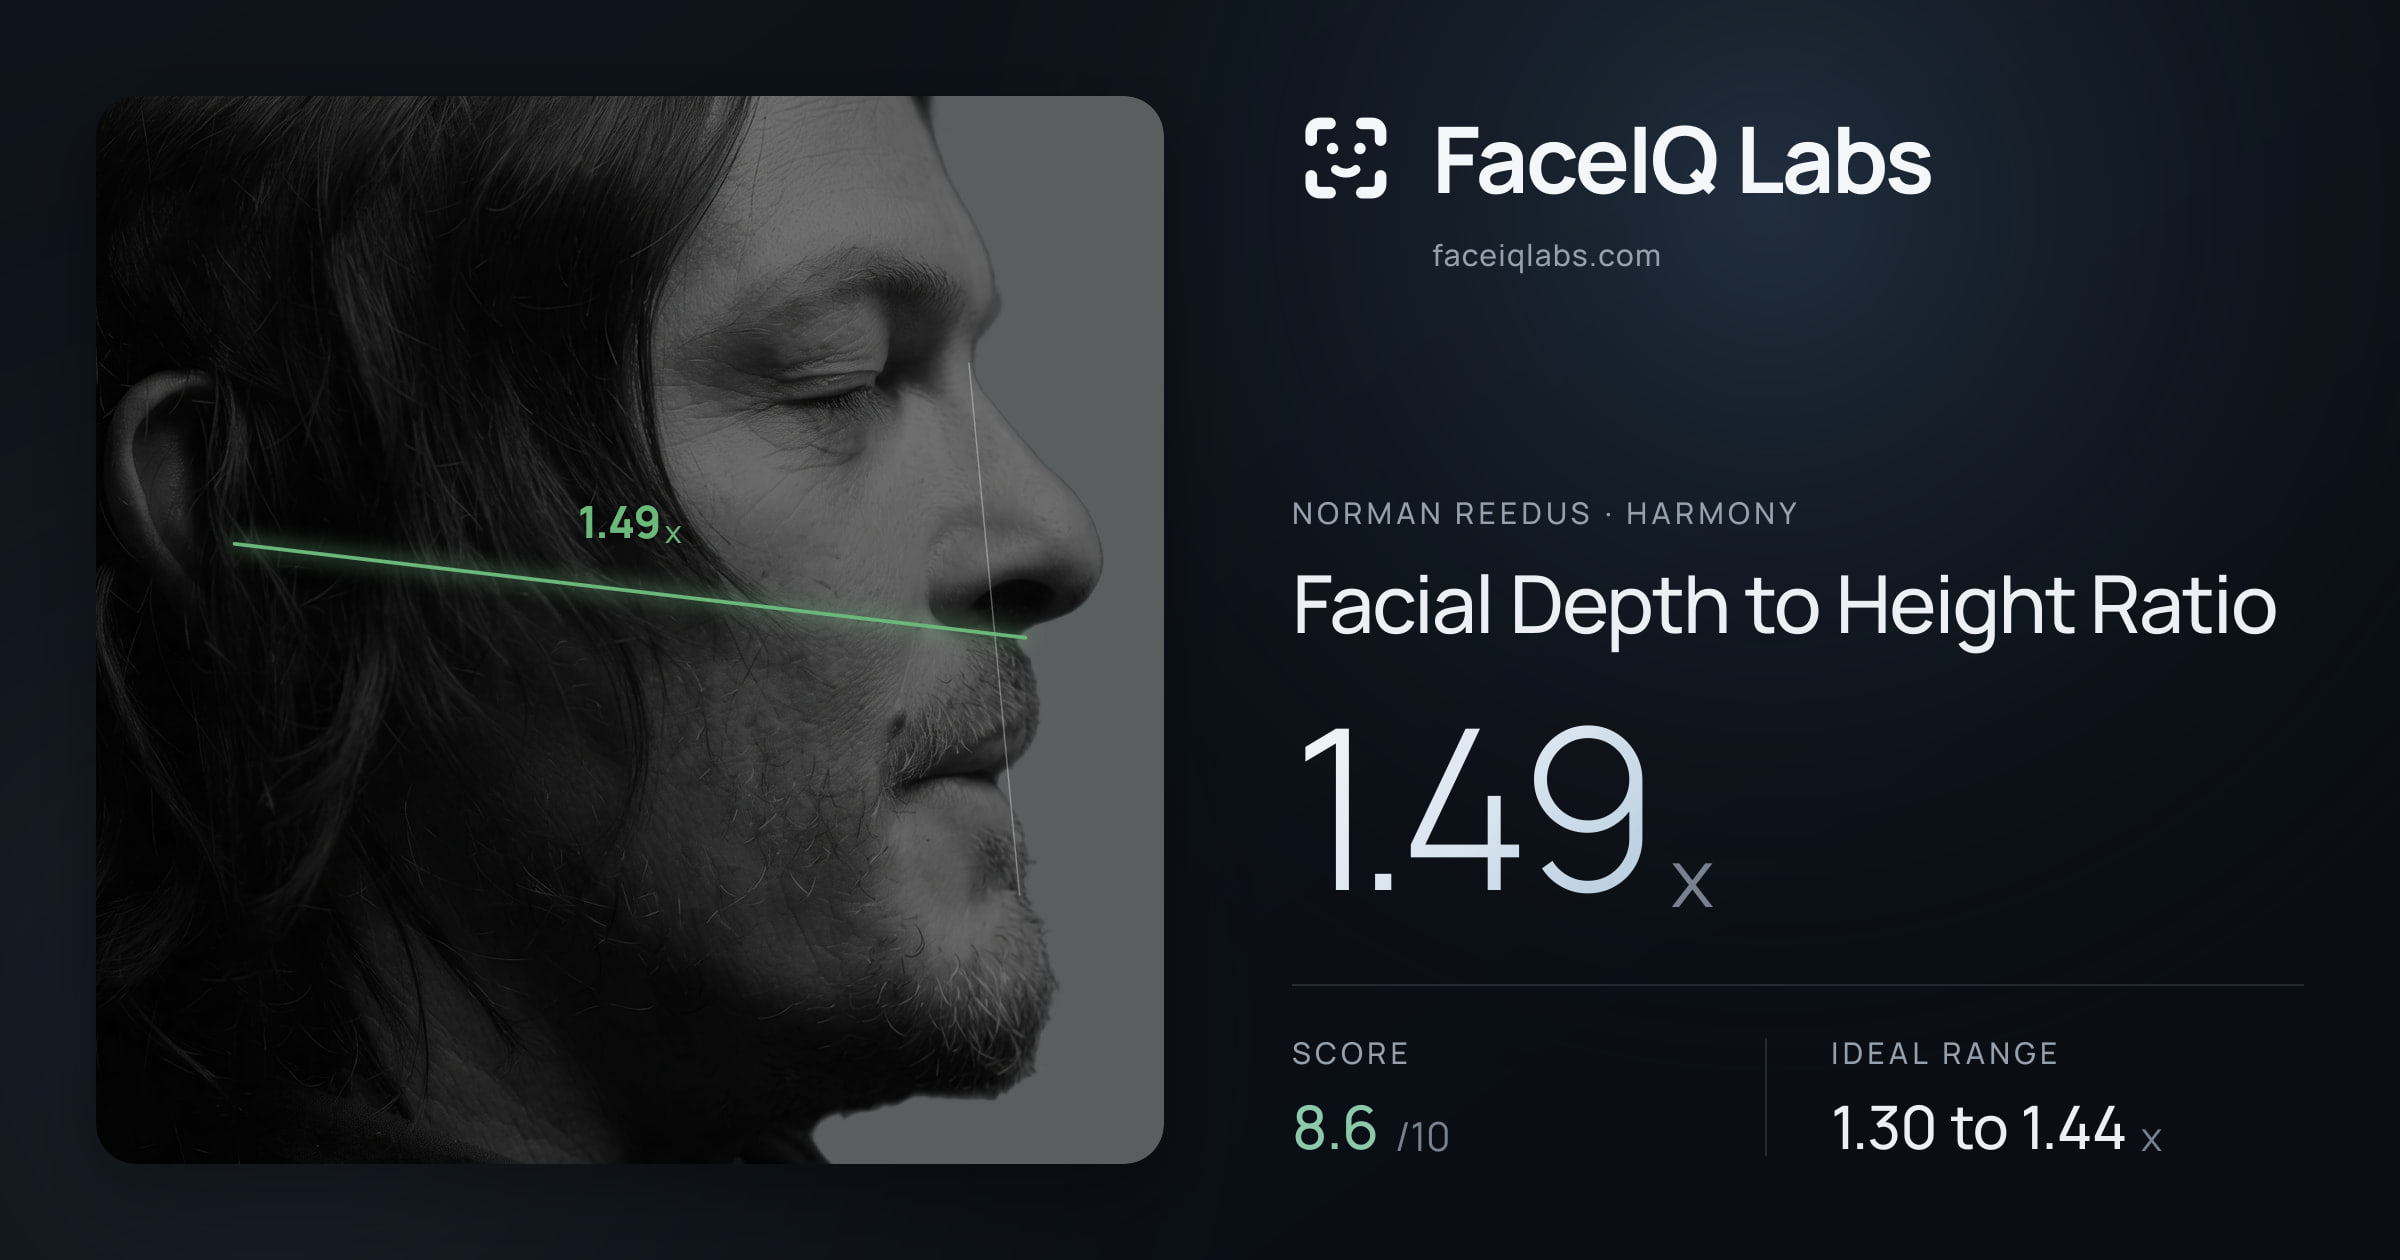Image resolution: width=2400 pixels, height=1260 pixels.
Task: Click the FaceIQ Labs brand title
Action: [1682, 161]
